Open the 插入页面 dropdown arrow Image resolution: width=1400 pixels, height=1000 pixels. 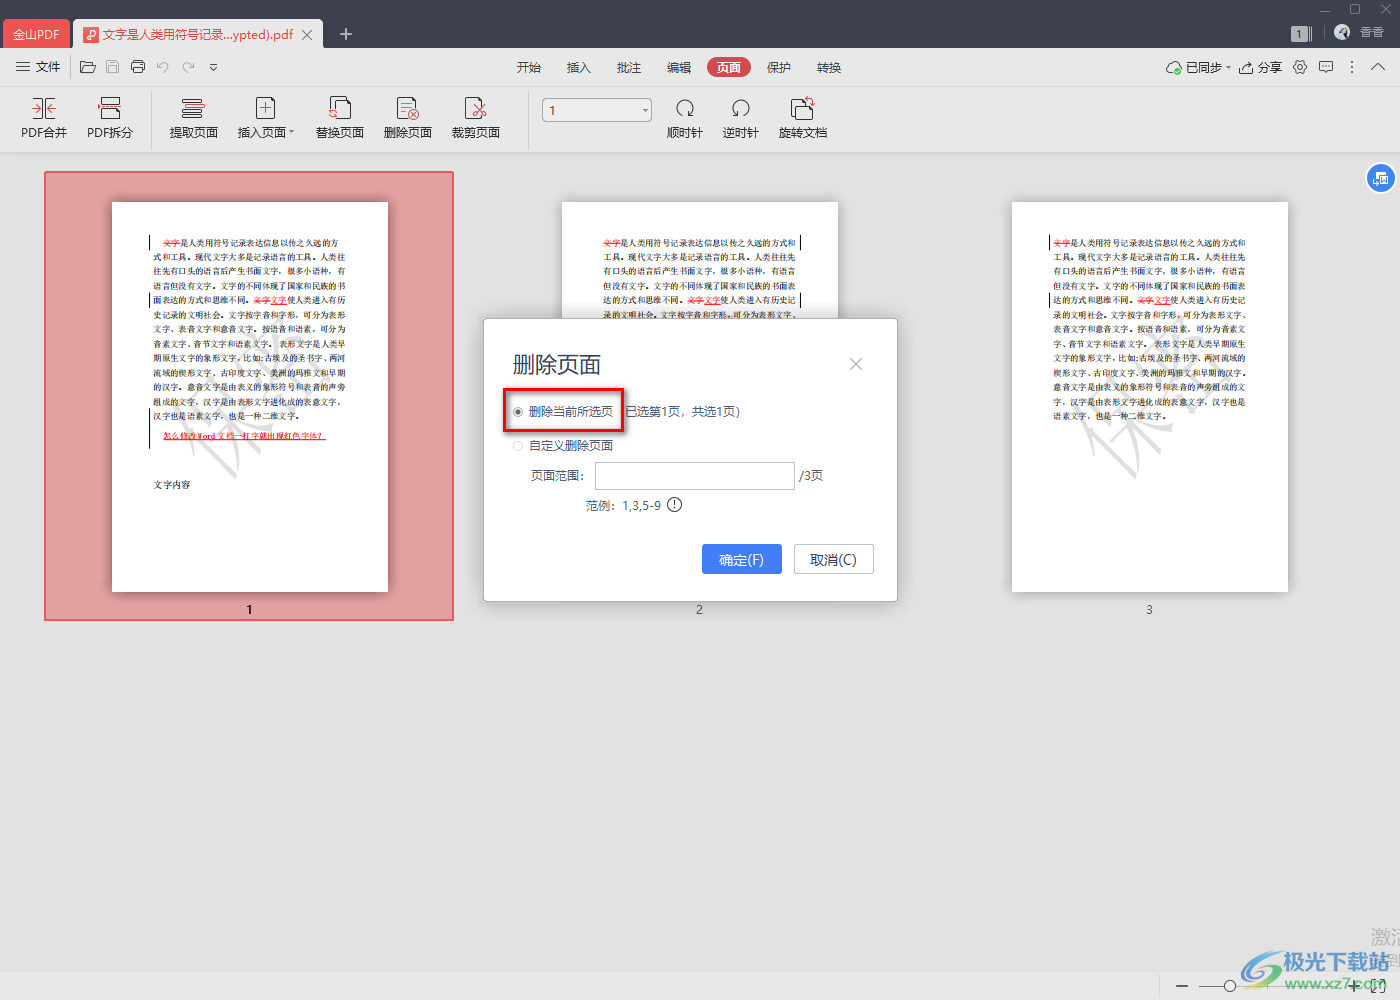(292, 132)
